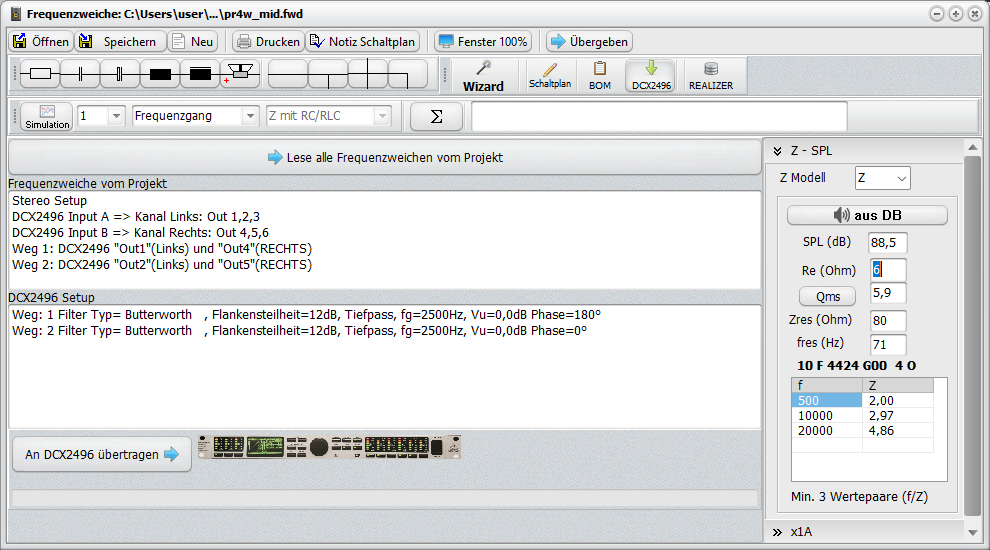
Task: Open the REALIZER tool
Action: [711, 76]
